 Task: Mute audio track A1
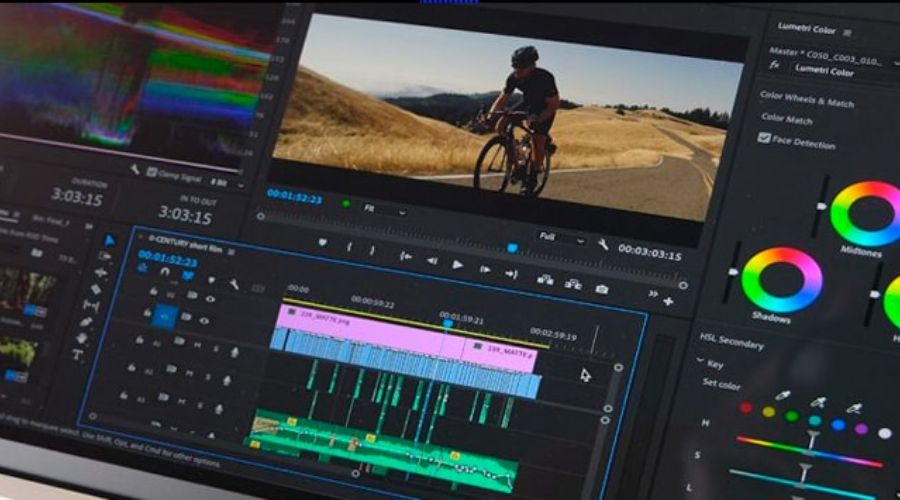197,346
